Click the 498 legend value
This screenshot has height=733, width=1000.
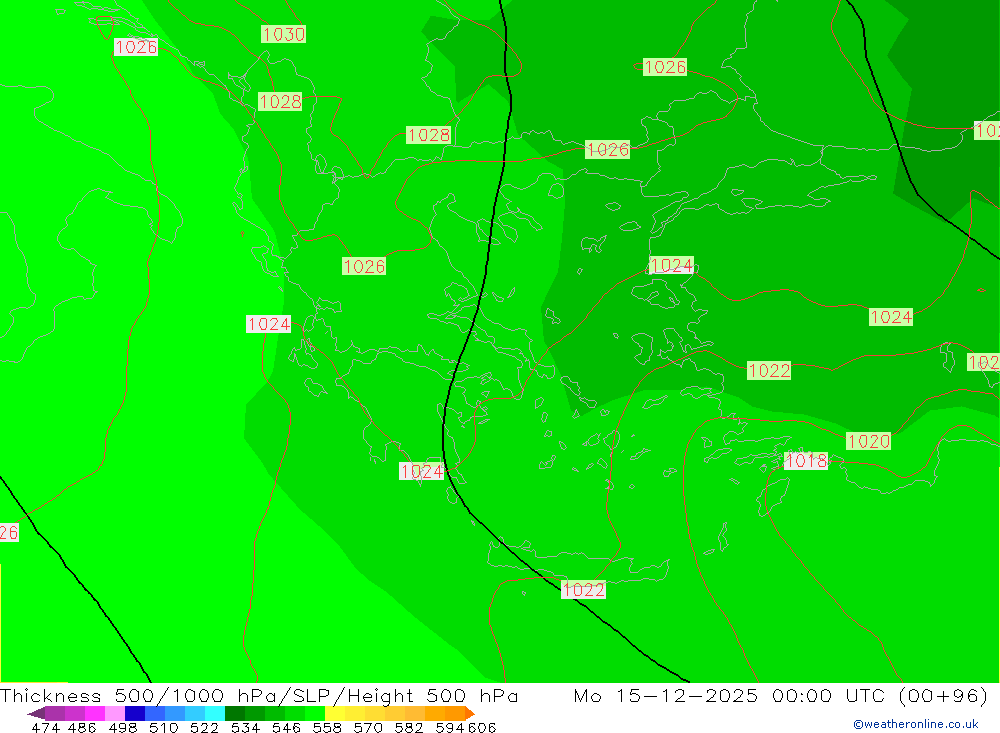123,728
